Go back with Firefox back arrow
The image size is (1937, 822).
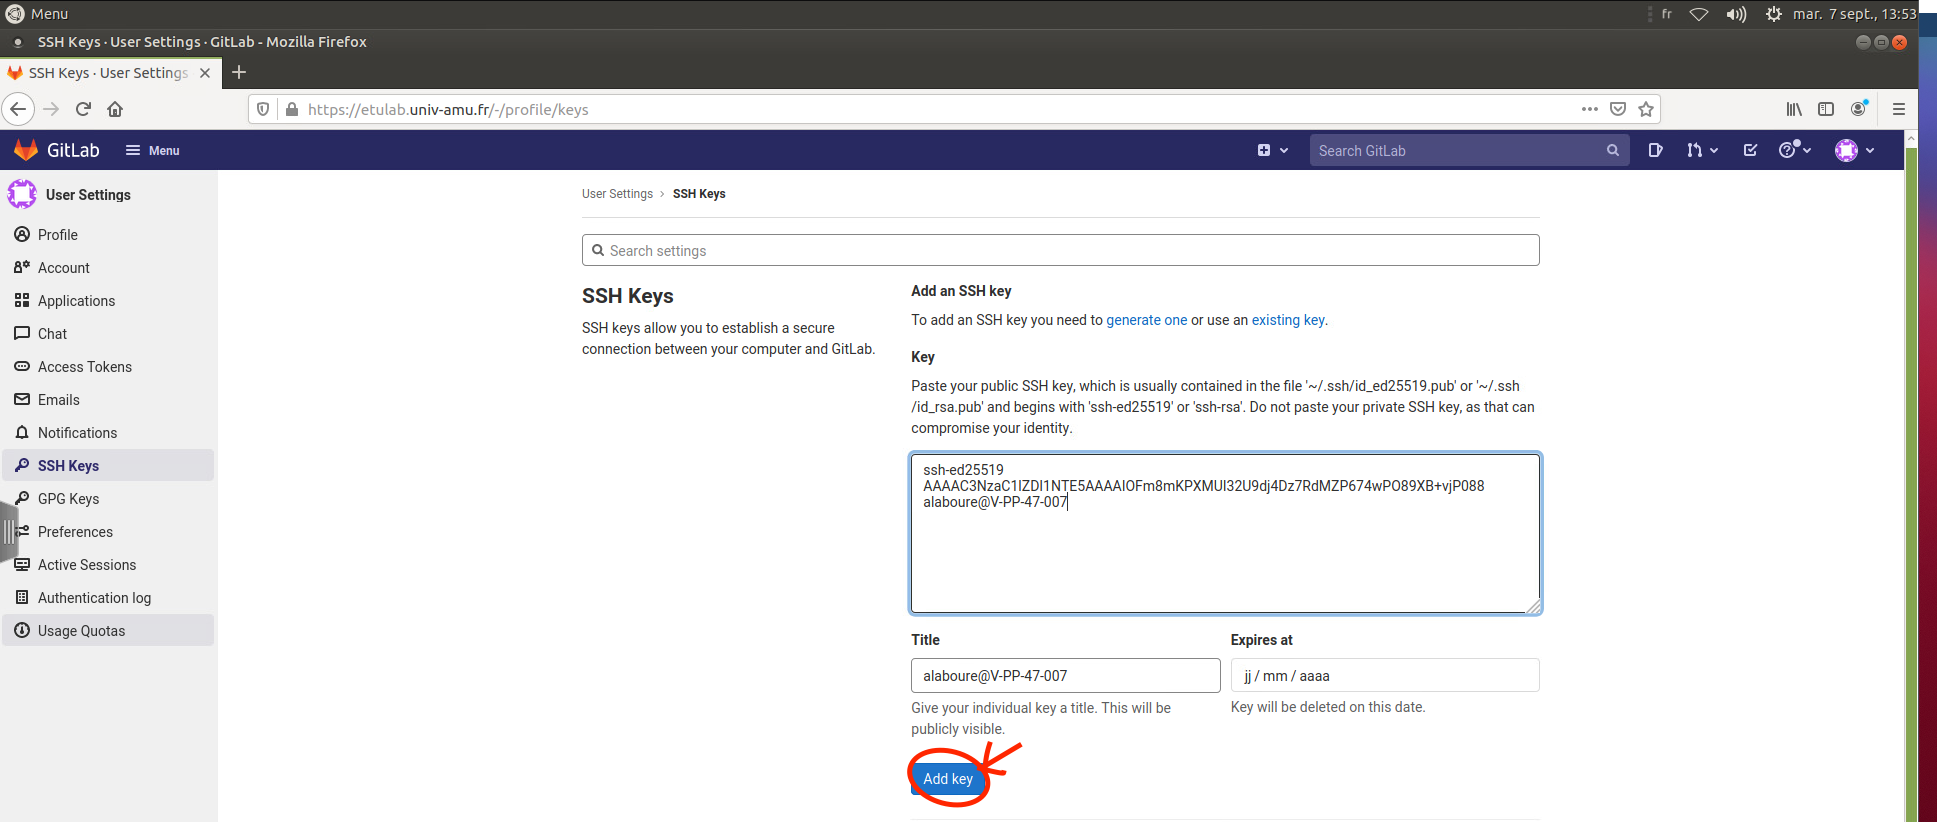(18, 109)
